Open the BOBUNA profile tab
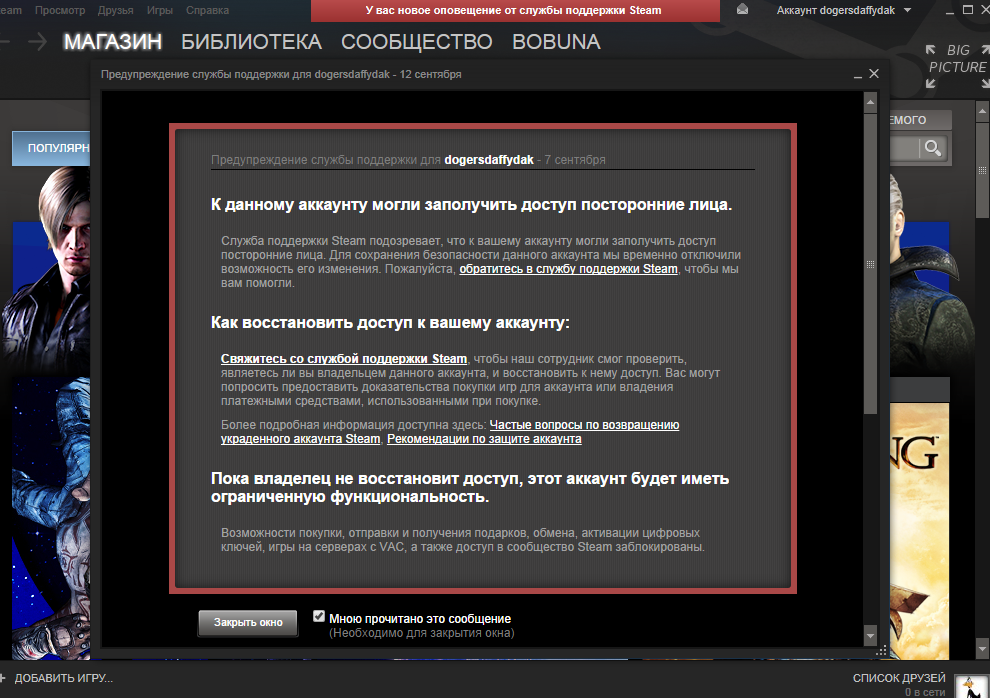Screen dimensions: 990x698 556,42
